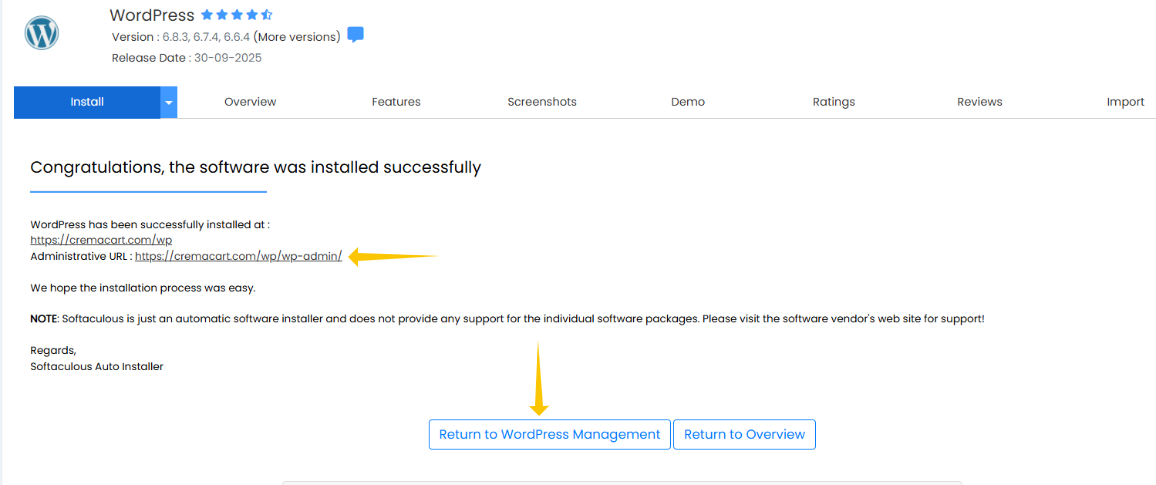Click Return to WordPress Management button
Viewport: 1156px width, 485px height.
pos(549,434)
